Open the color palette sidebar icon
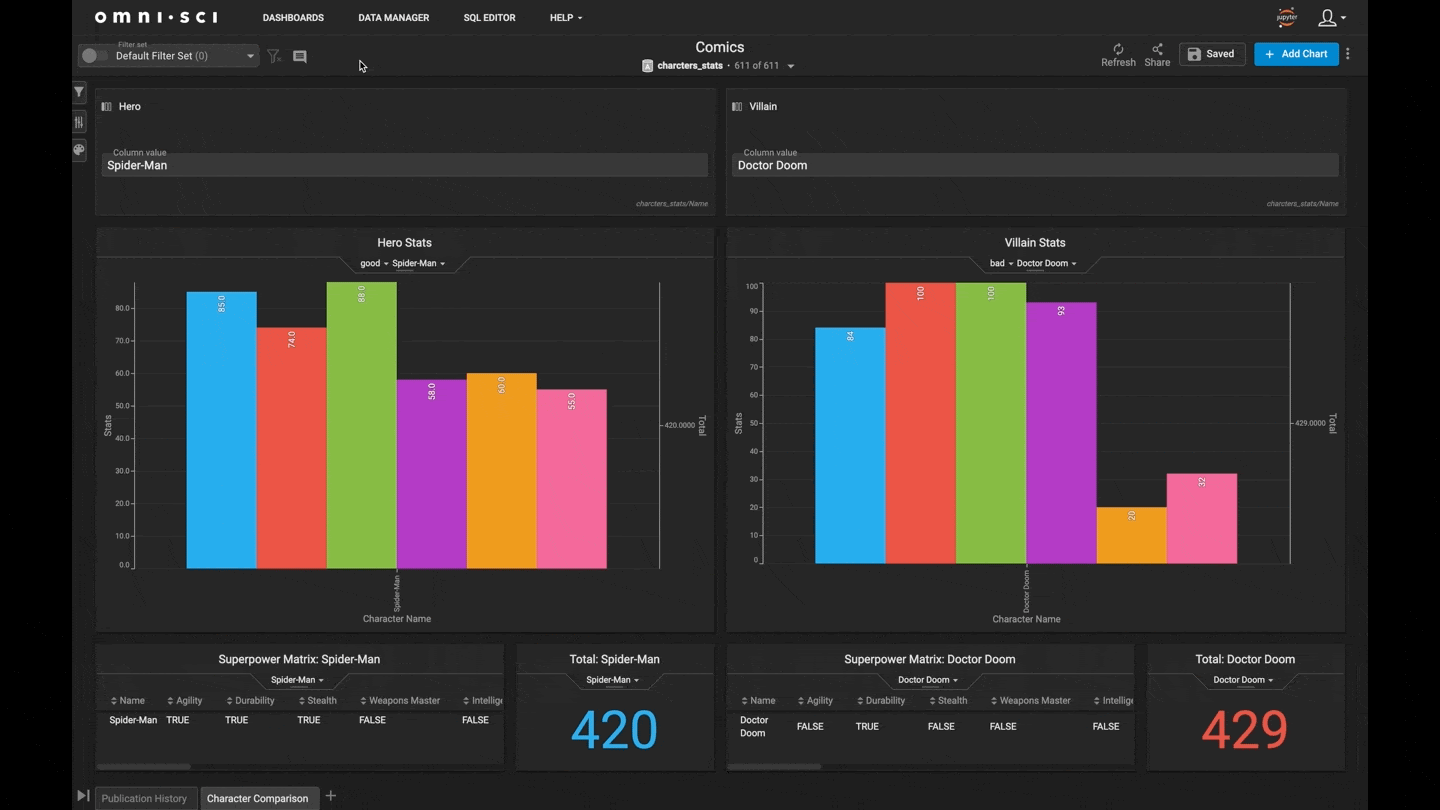Screen dimensions: 1440x810 79,150
